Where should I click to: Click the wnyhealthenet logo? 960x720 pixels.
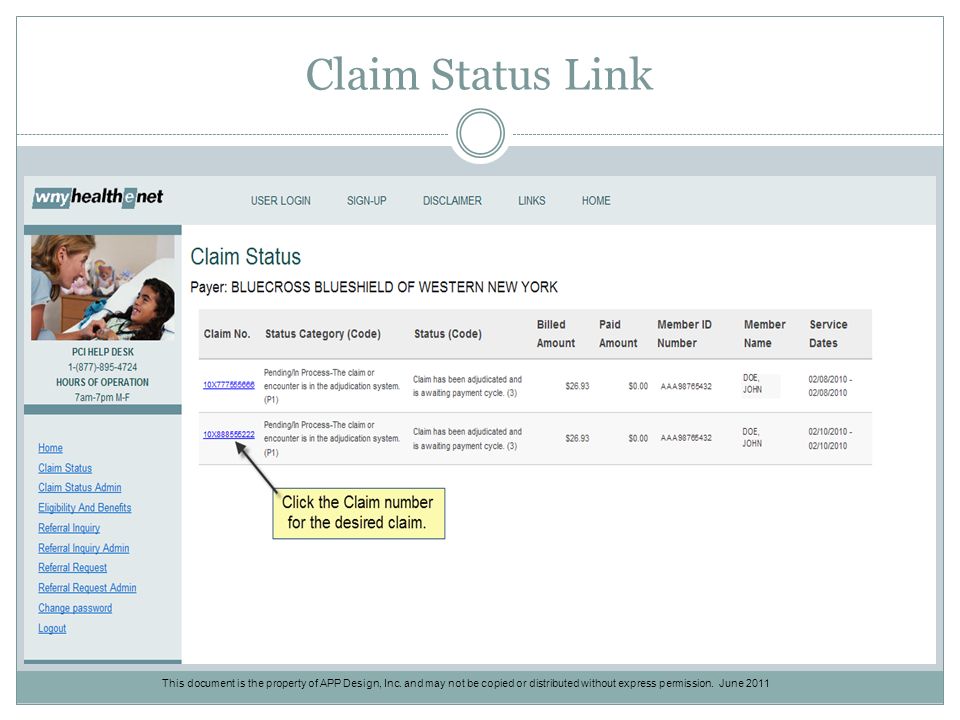tap(98, 197)
